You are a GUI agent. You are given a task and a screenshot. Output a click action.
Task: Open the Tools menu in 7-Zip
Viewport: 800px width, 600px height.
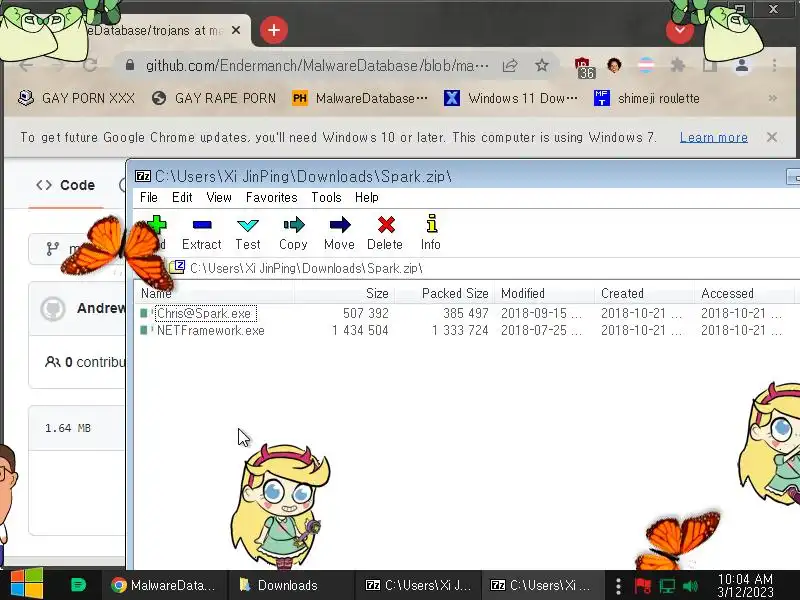[327, 197]
